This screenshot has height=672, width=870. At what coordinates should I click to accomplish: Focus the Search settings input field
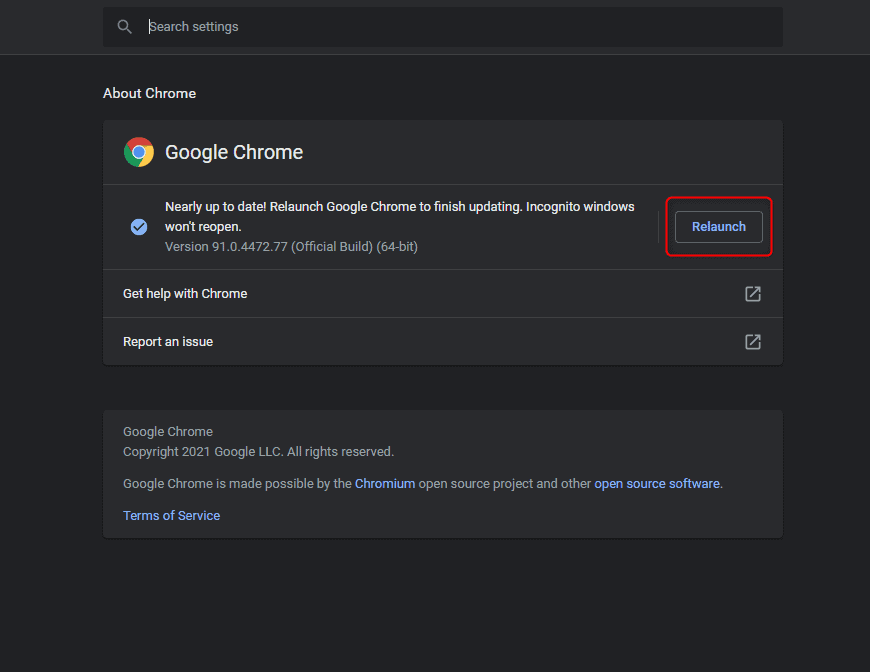click(x=443, y=27)
